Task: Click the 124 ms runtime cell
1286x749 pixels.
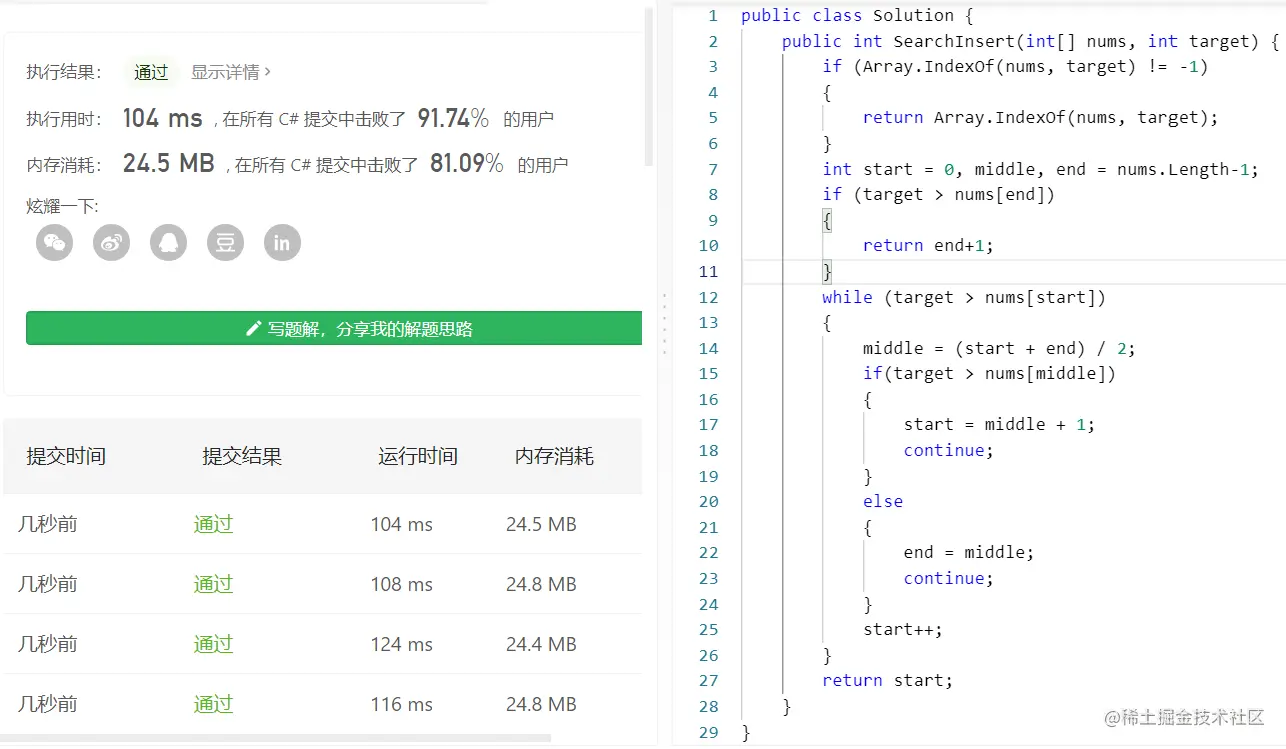Action: pos(401,644)
